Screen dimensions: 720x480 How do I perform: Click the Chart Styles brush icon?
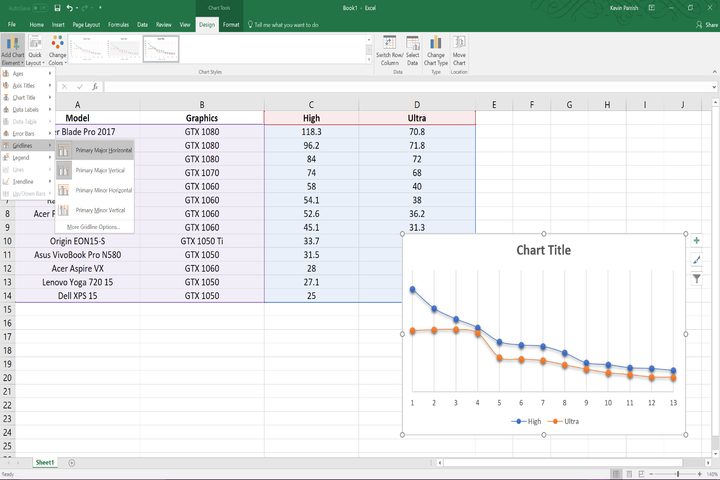[697, 260]
